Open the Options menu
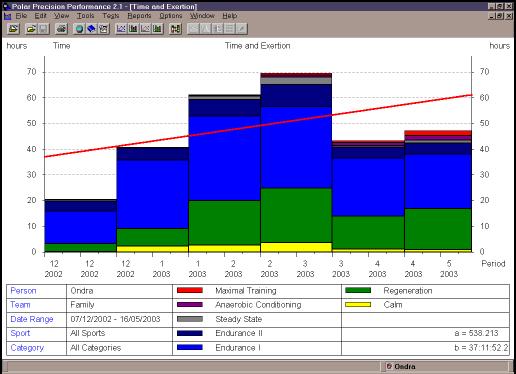Viewport: 516px width, 374px height. click(171, 16)
